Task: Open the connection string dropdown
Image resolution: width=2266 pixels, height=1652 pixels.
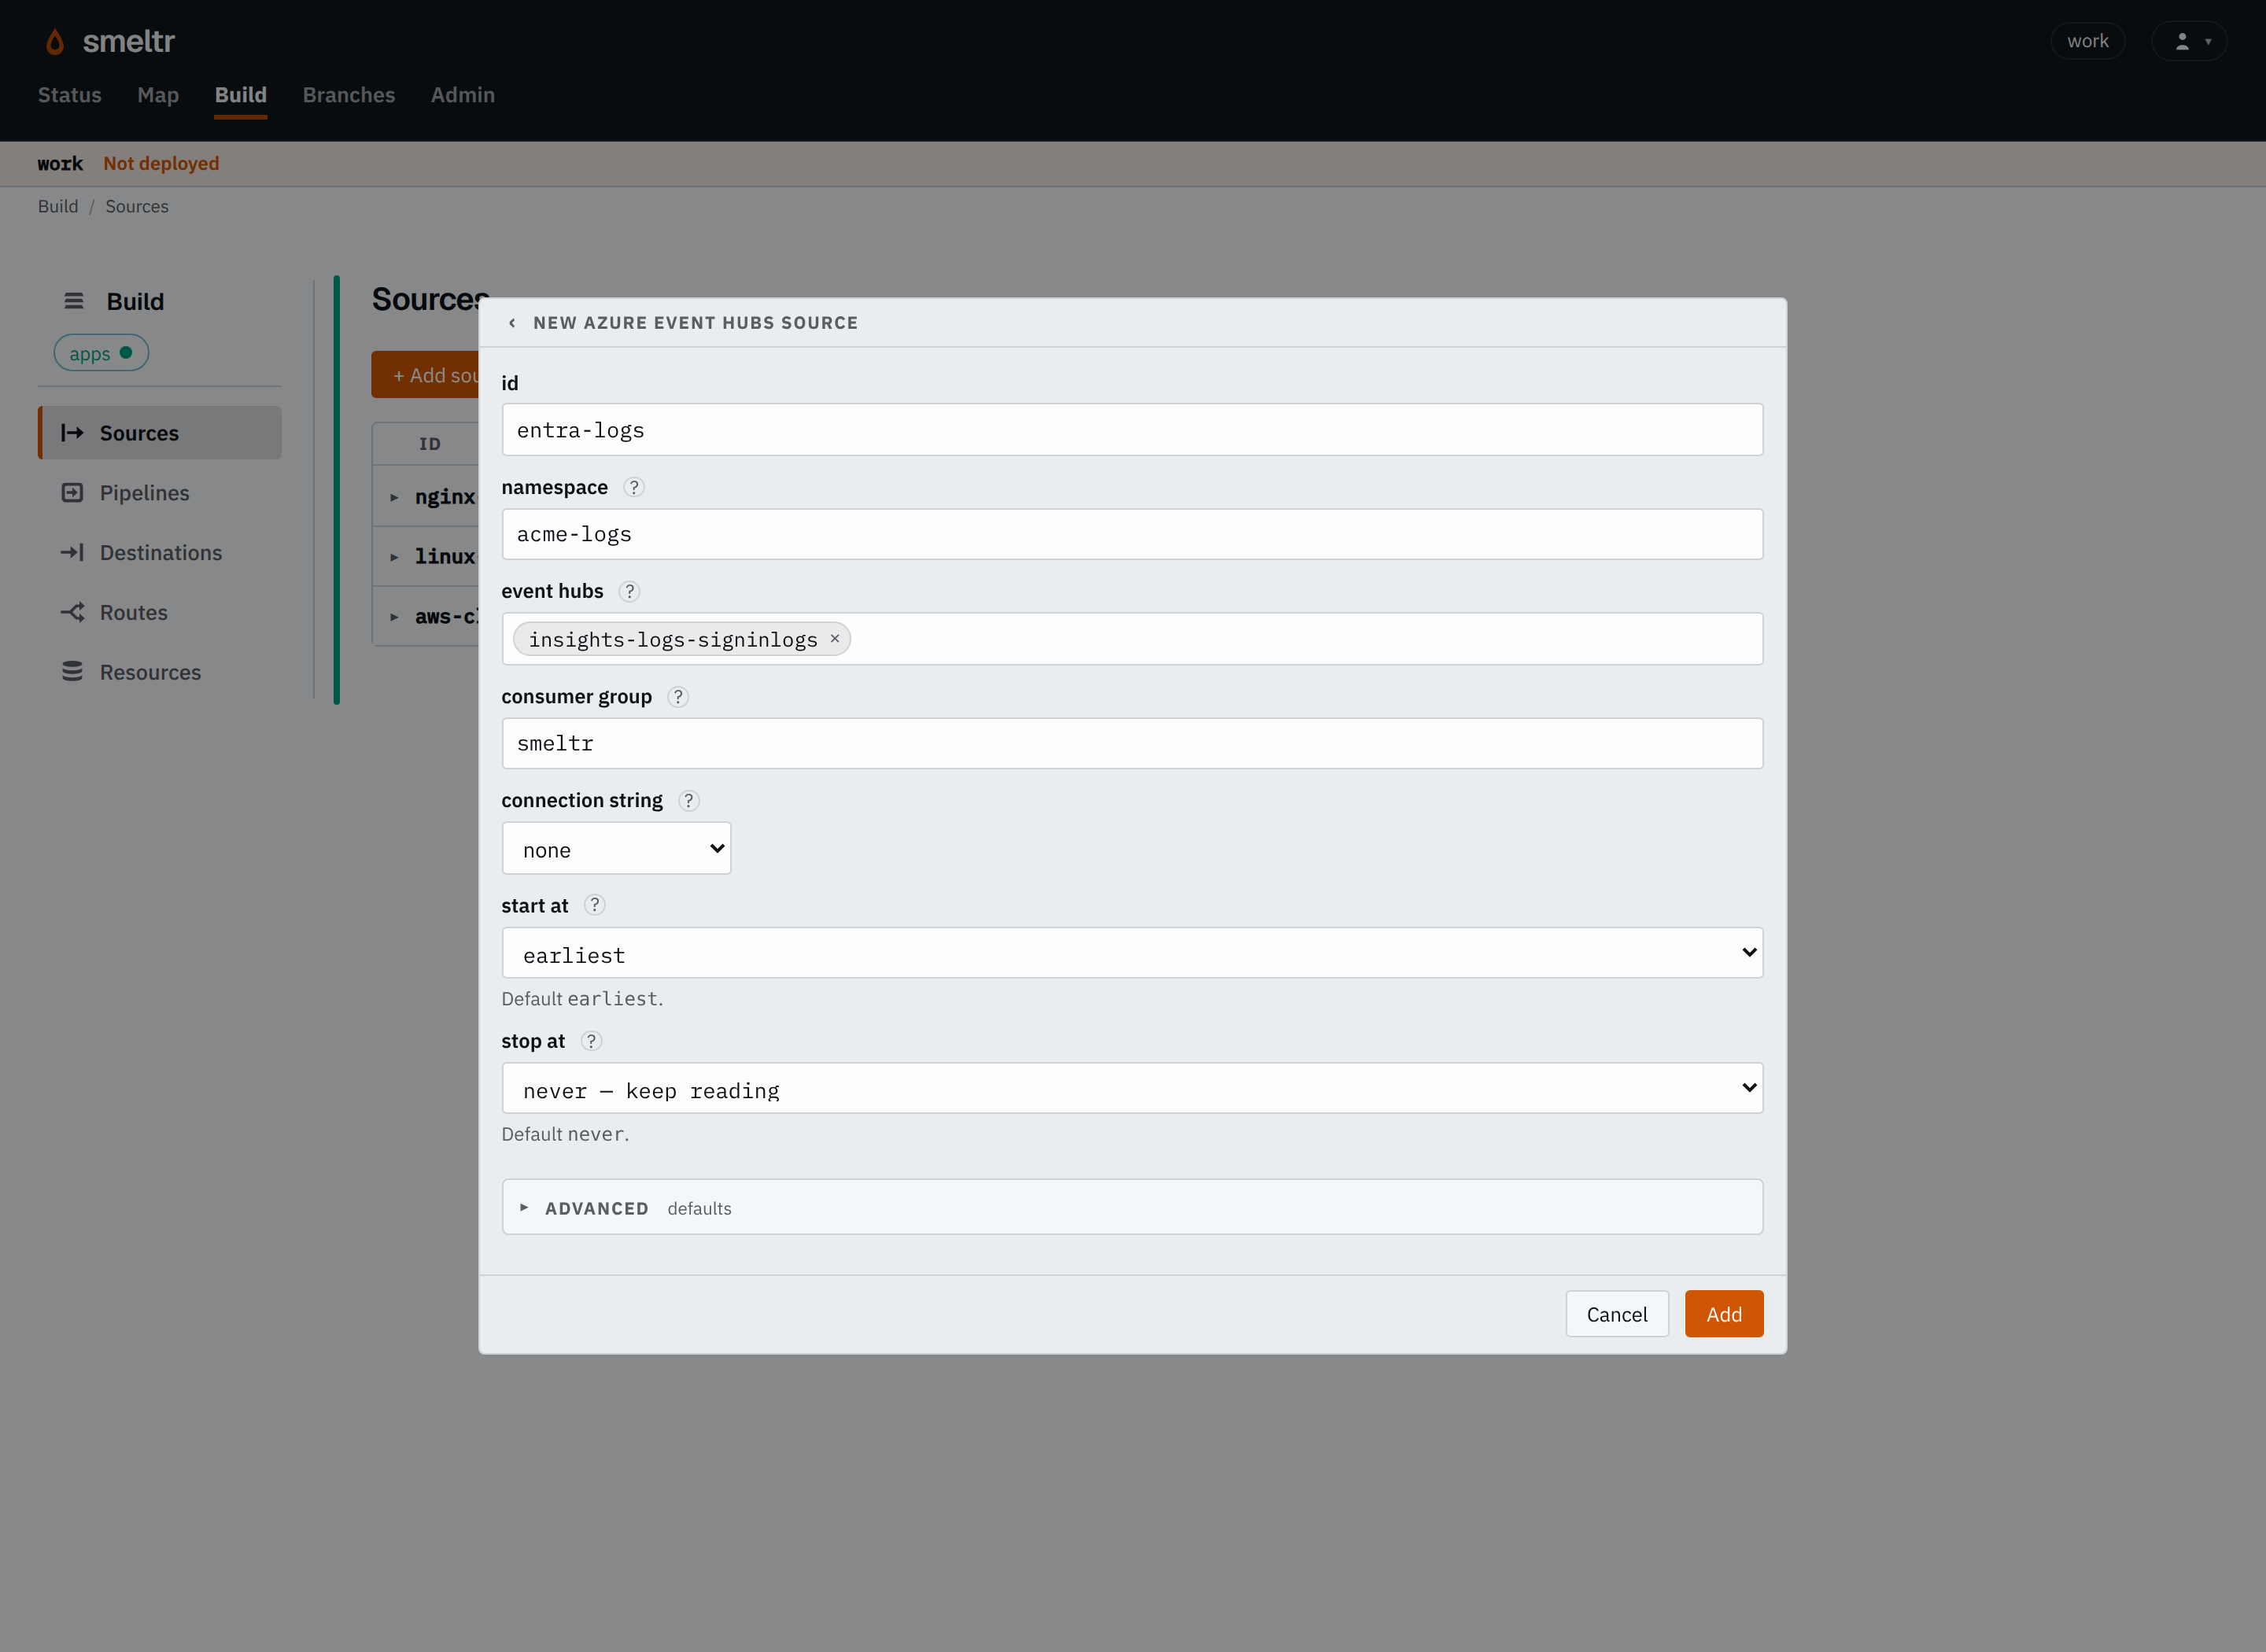Action: tap(616, 849)
